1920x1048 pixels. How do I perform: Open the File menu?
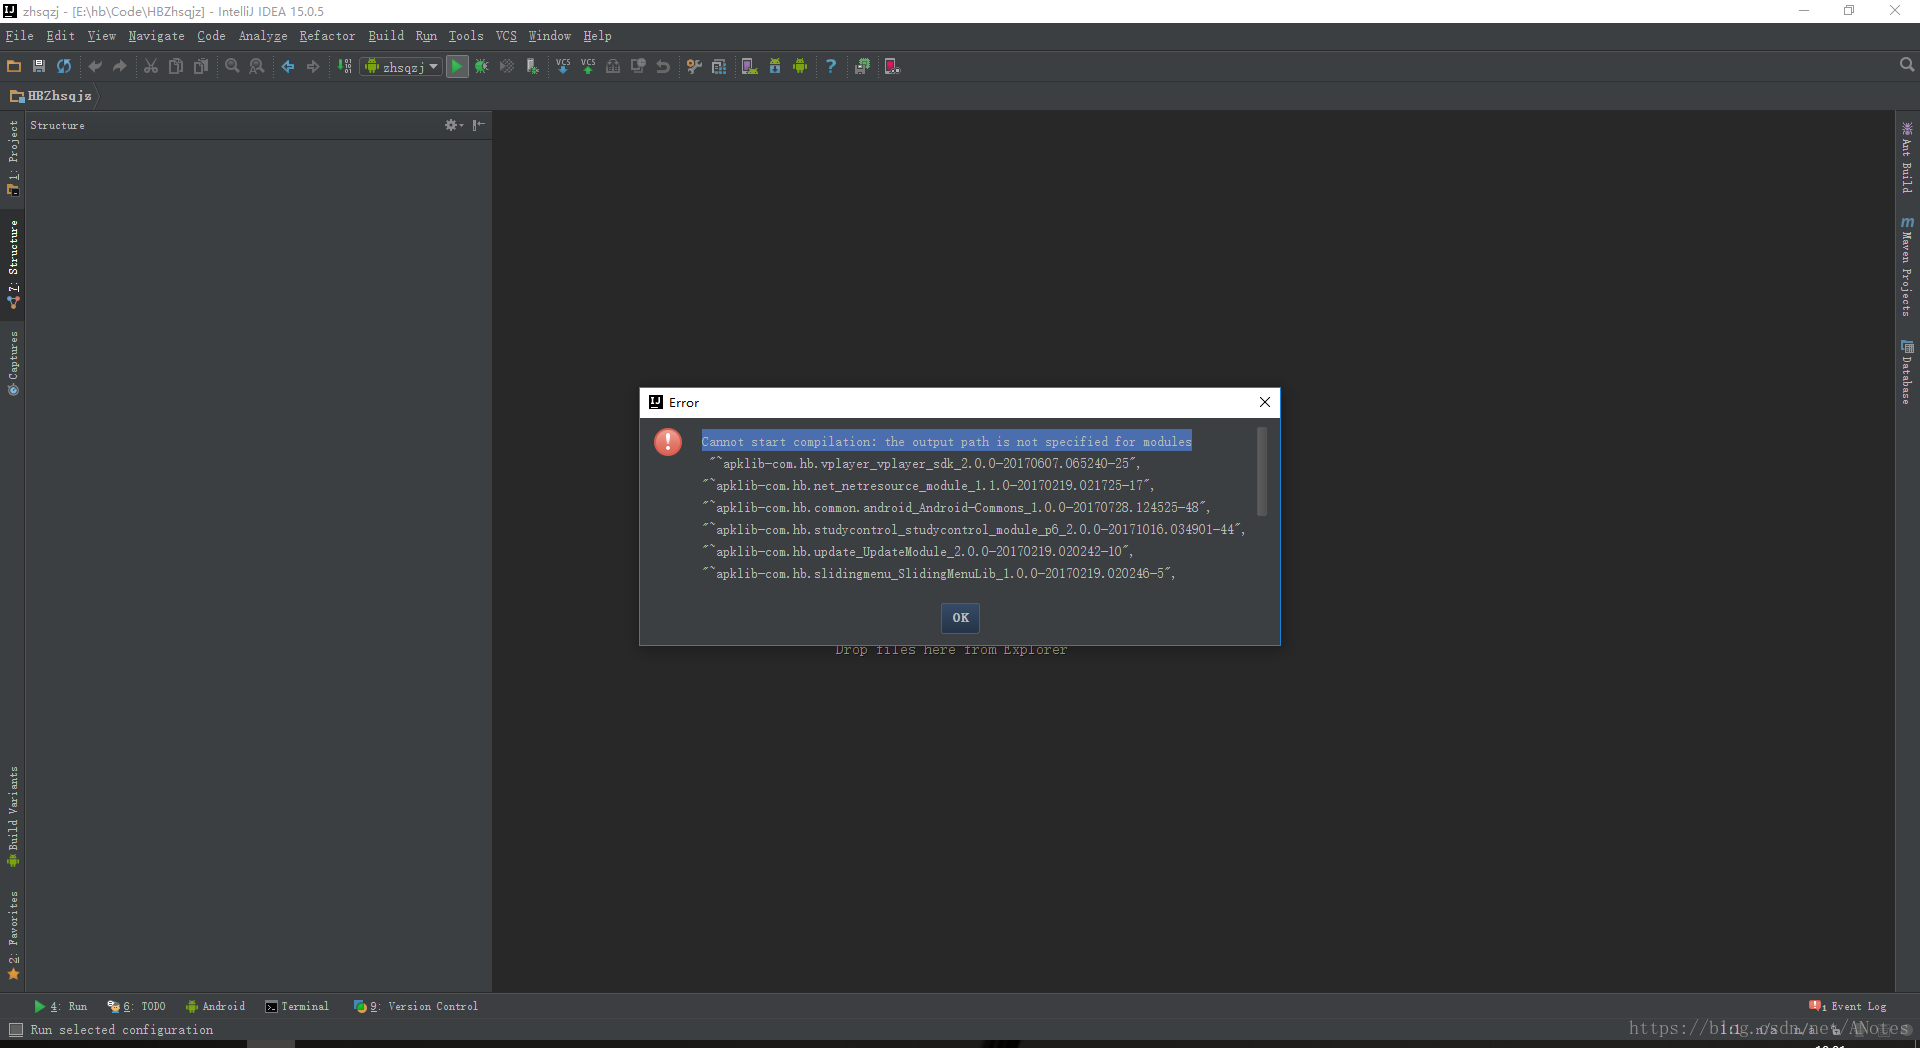click(x=19, y=36)
